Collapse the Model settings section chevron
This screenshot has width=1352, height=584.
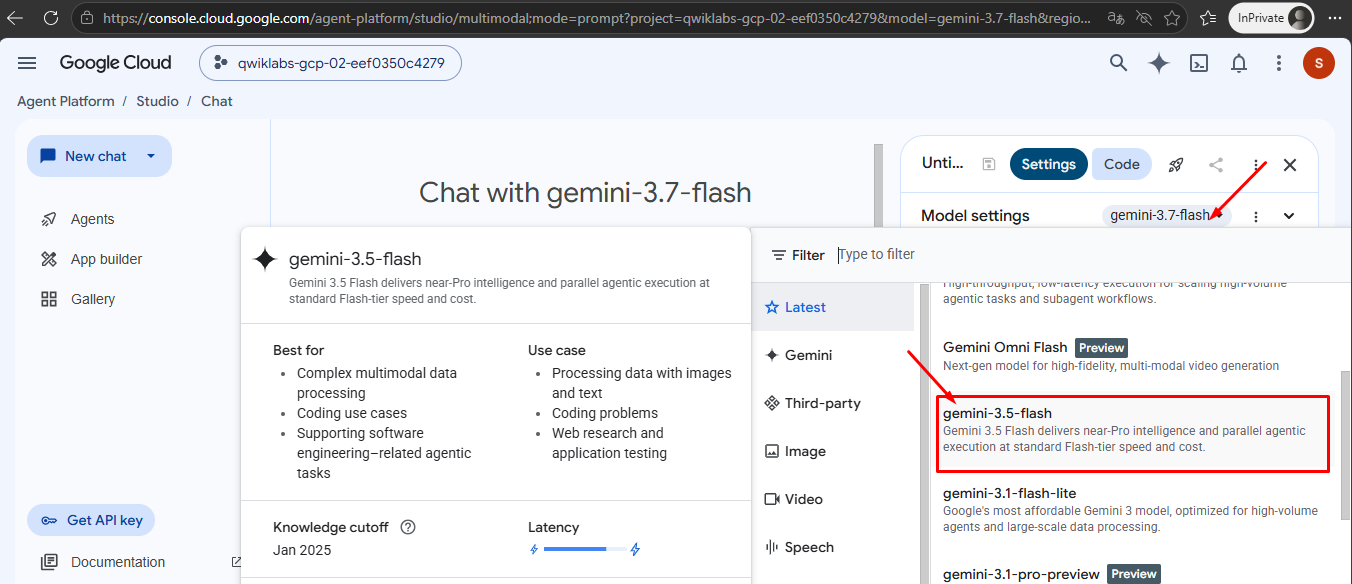pos(1289,216)
